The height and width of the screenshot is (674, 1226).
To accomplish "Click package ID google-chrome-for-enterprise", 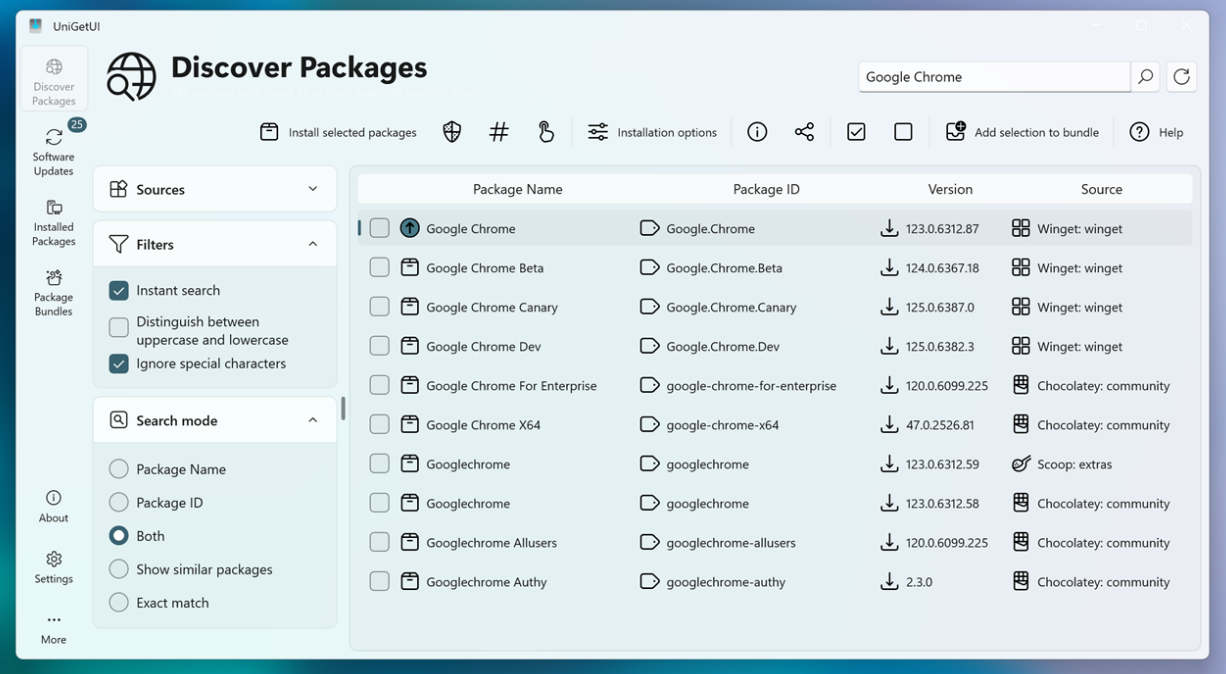I will tap(751, 386).
